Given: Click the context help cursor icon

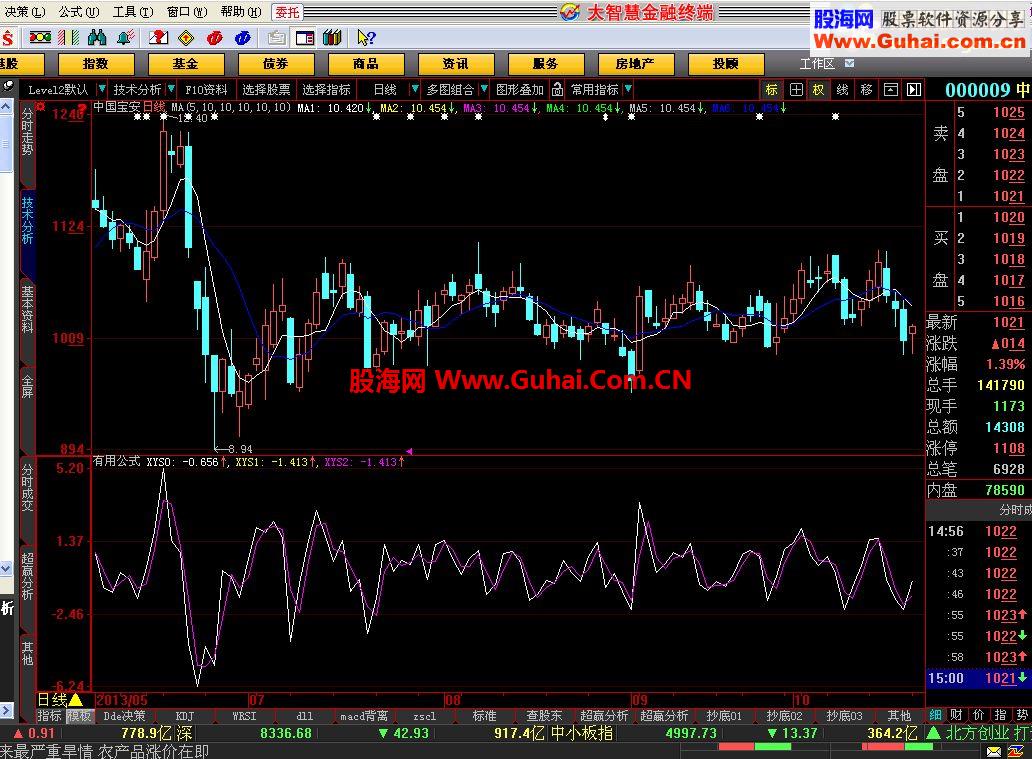Looking at the screenshot, I should tap(366, 38).
